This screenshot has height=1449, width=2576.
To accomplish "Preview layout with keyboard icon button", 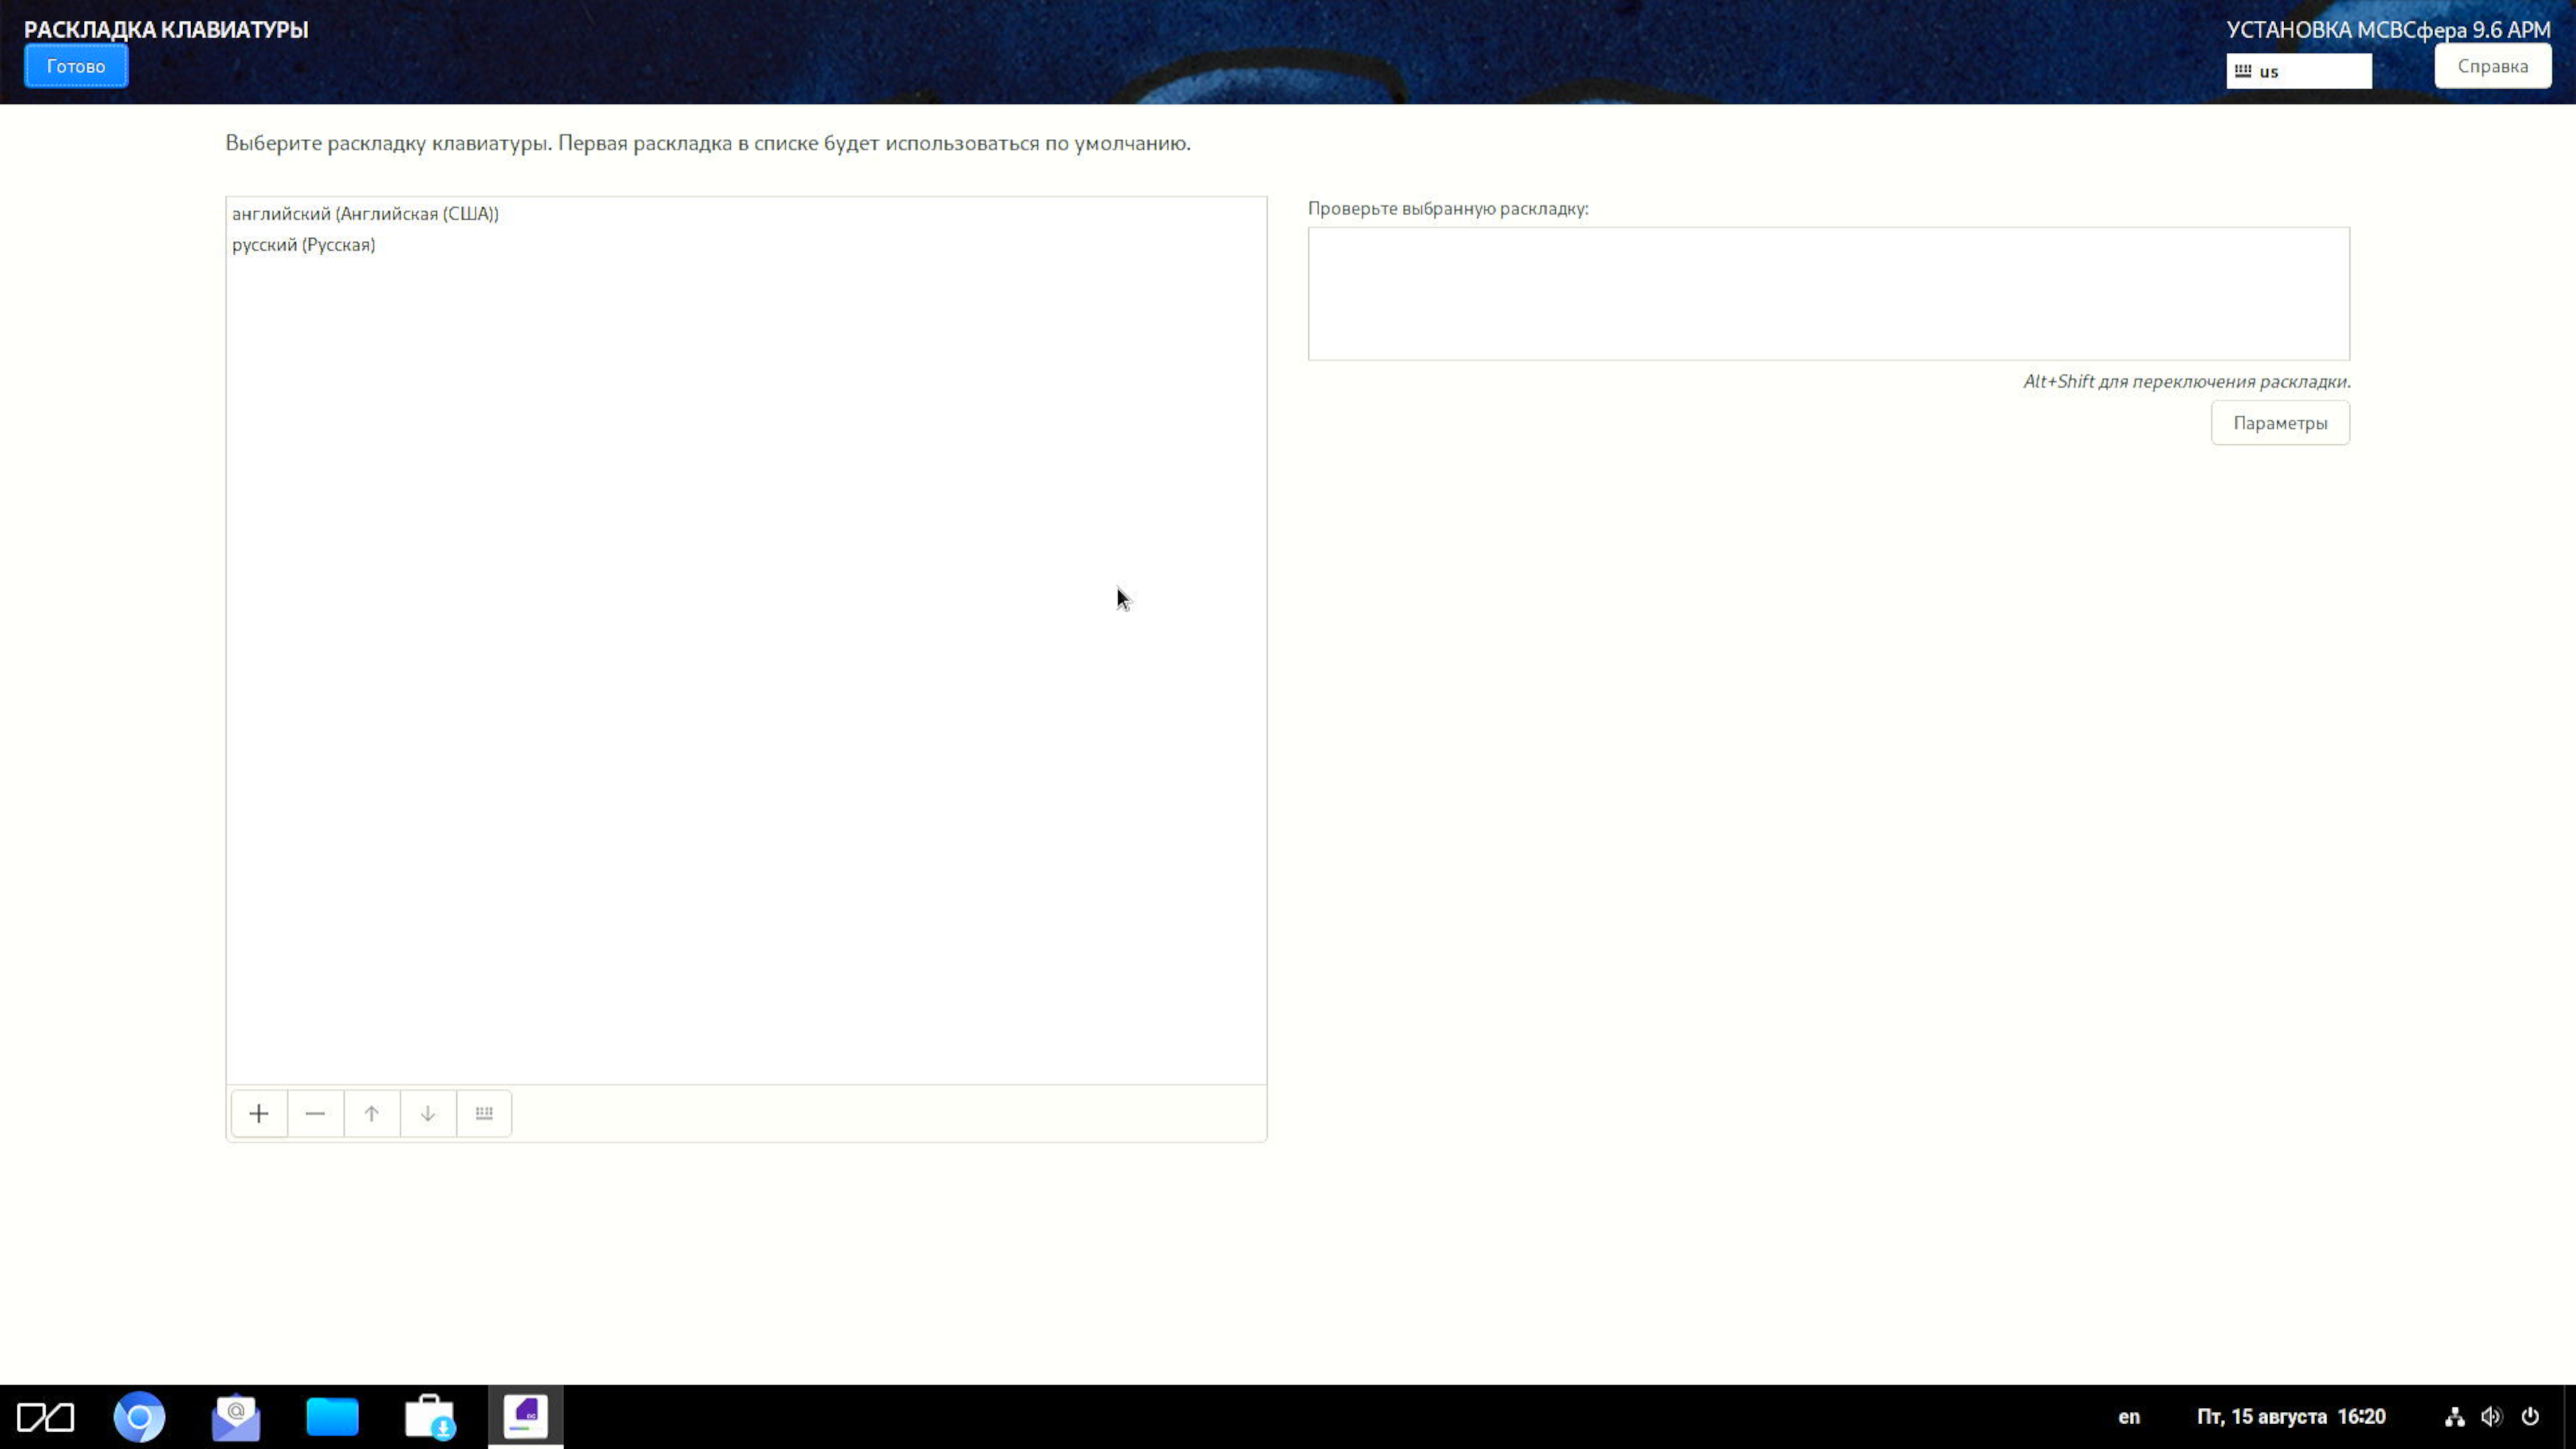I will pos(484,1113).
